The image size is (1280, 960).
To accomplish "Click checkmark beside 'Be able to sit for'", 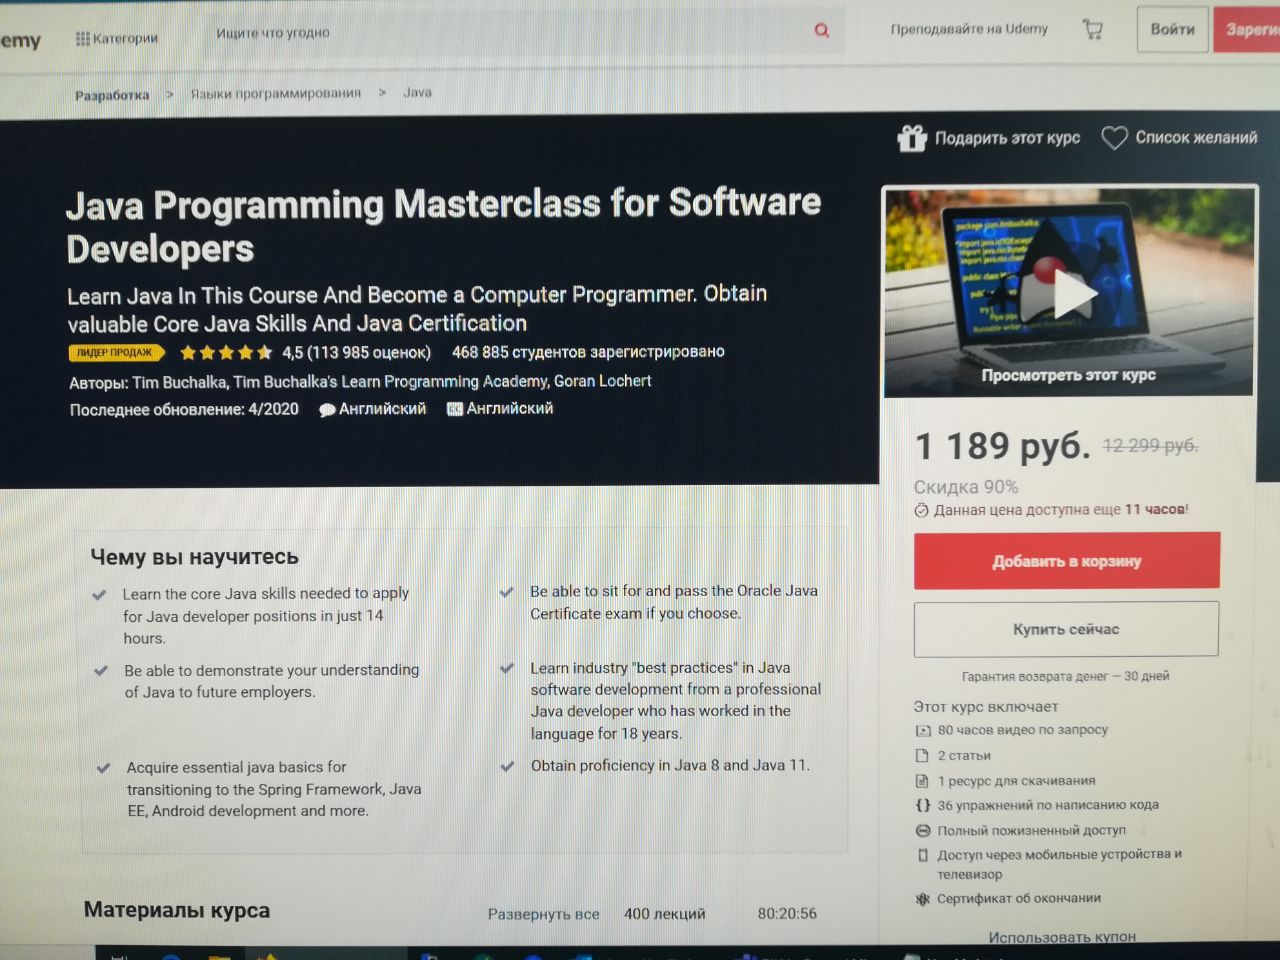I will click(506, 592).
